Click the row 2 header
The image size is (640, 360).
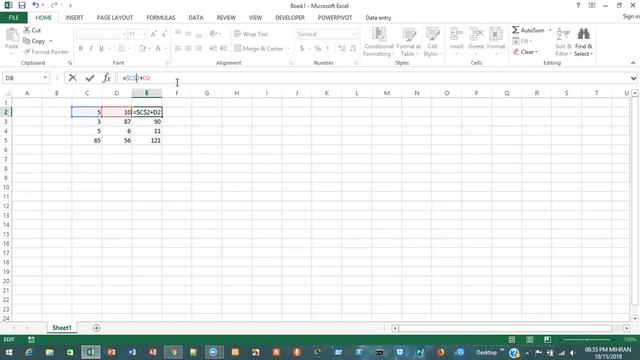point(6,112)
